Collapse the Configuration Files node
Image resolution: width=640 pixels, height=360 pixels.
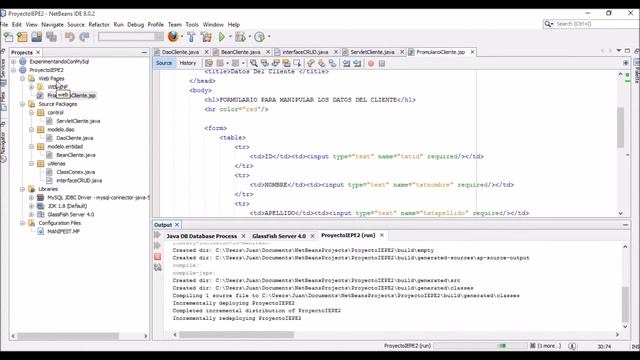pos(22,223)
